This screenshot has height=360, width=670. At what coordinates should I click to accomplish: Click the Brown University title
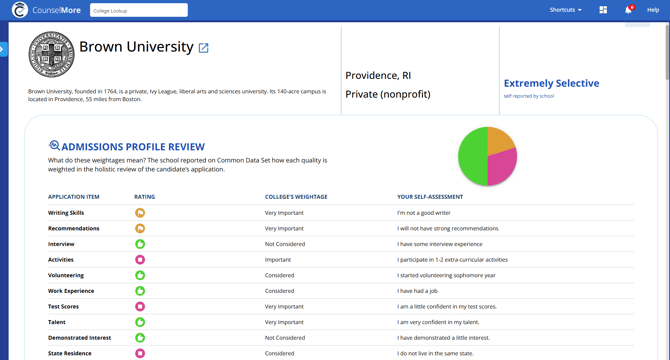click(136, 47)
